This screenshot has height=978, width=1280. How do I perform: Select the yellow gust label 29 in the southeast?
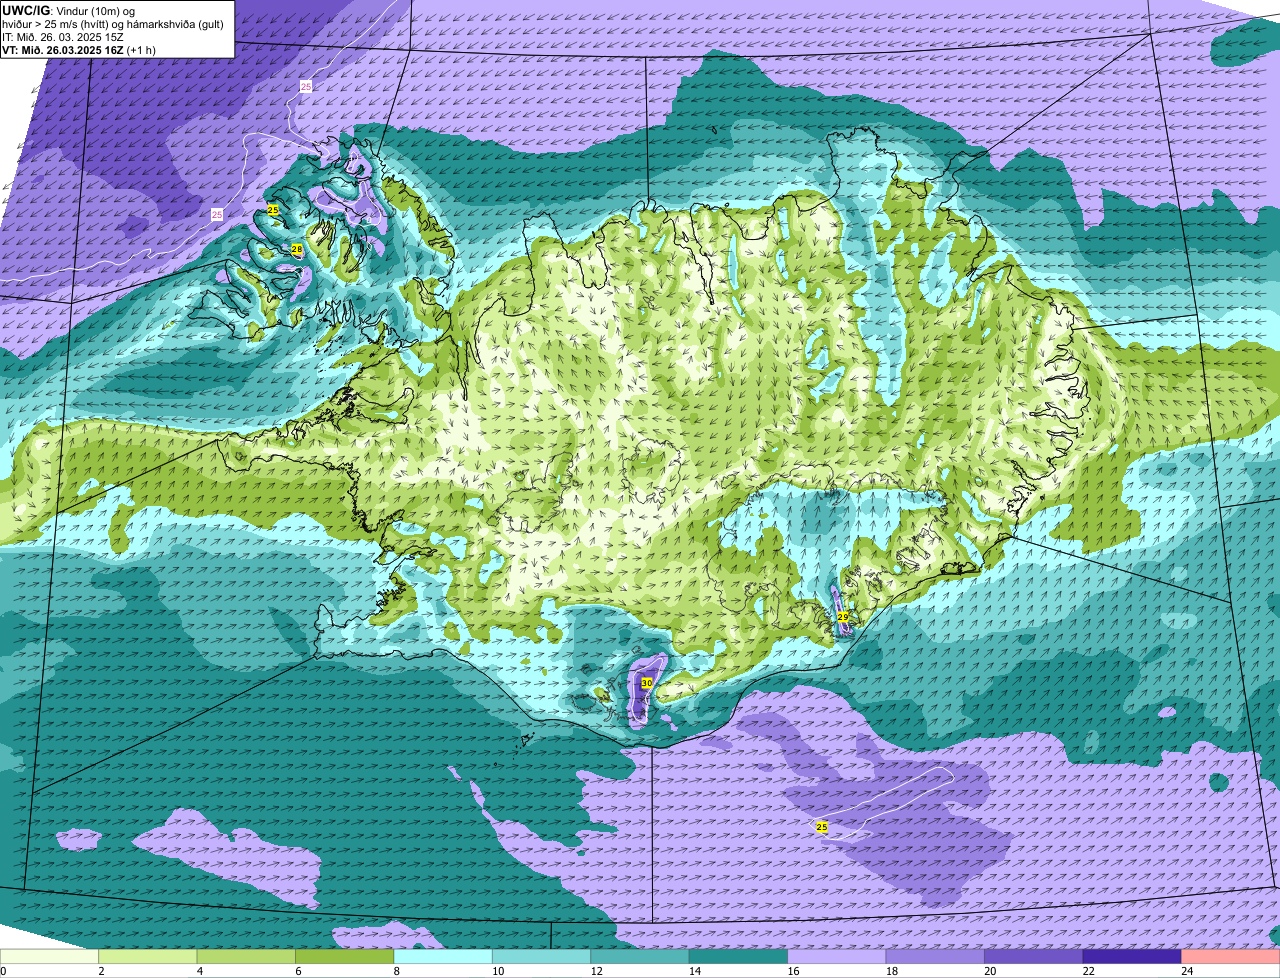(x=843, y=617)
